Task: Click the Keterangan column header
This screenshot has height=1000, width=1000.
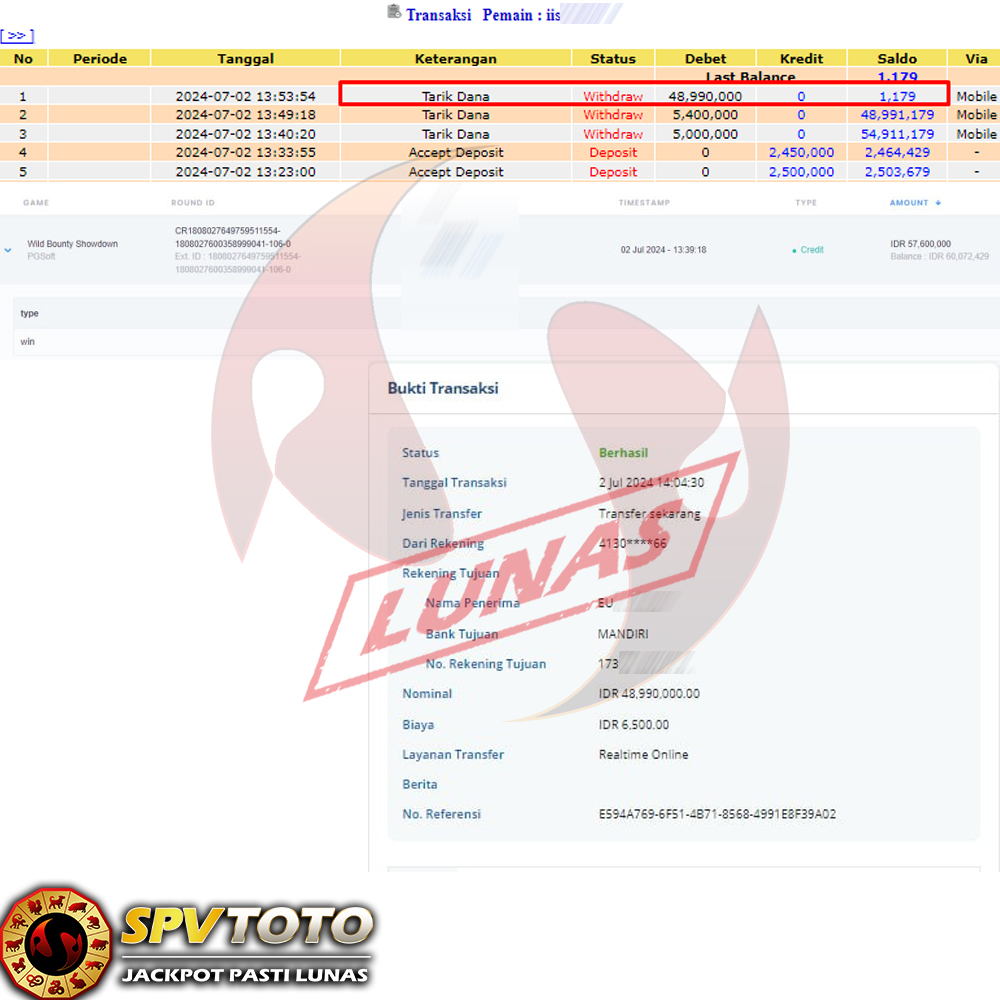Action: (456, 59)
